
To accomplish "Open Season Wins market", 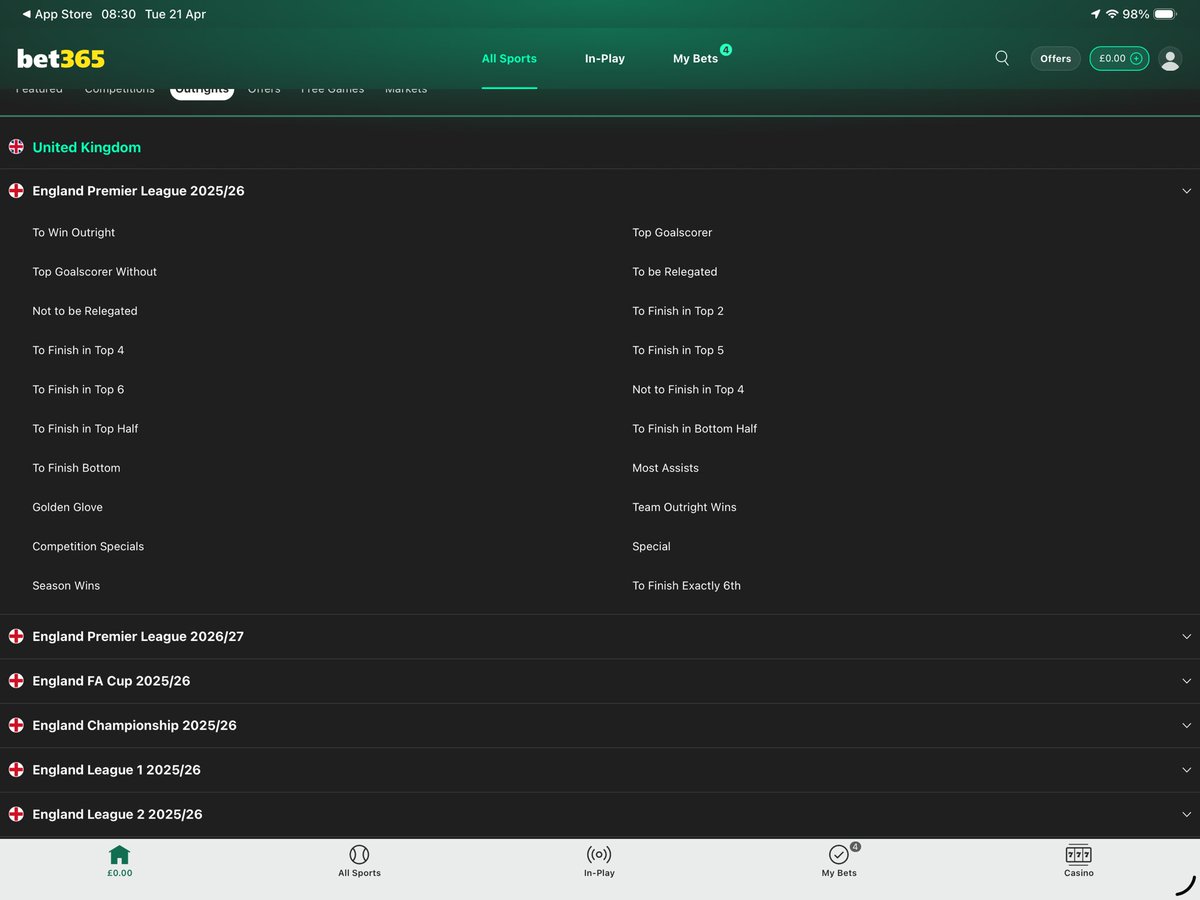I will tap(66, 586).
